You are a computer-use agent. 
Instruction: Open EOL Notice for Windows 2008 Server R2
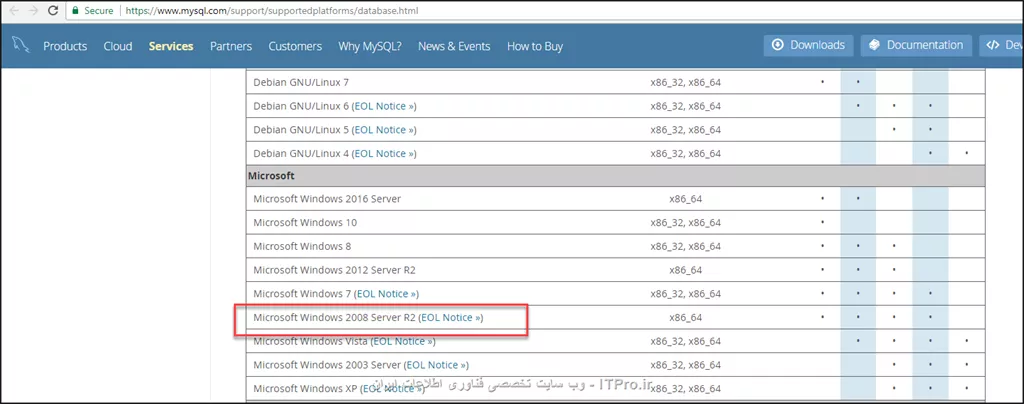(x=452, y=317)
